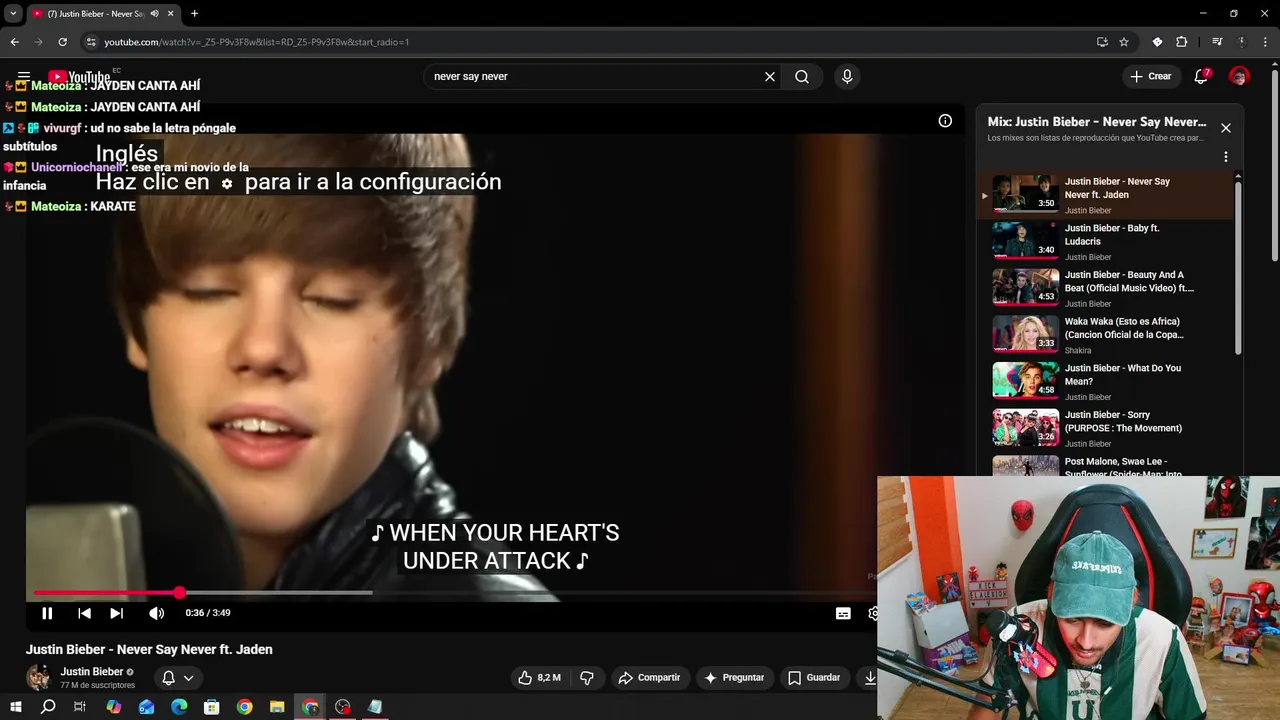
Task: Expand the subscription notification bell dropdown
Action: pos(177,678)
